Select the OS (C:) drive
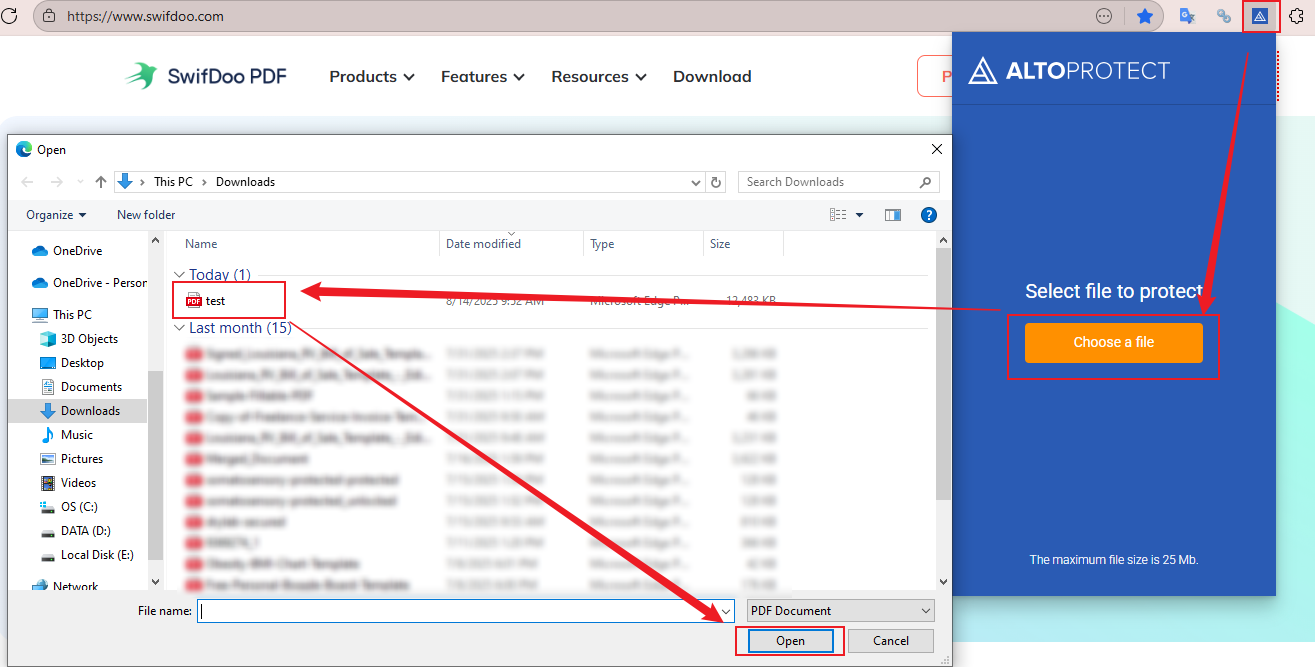 pyautogui.click(x=68, y=507)
